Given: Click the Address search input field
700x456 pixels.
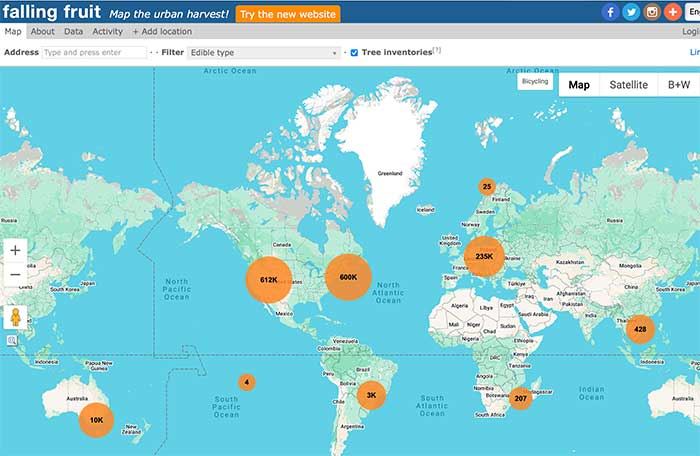Looking at the screenshot, I should [94, 52].
